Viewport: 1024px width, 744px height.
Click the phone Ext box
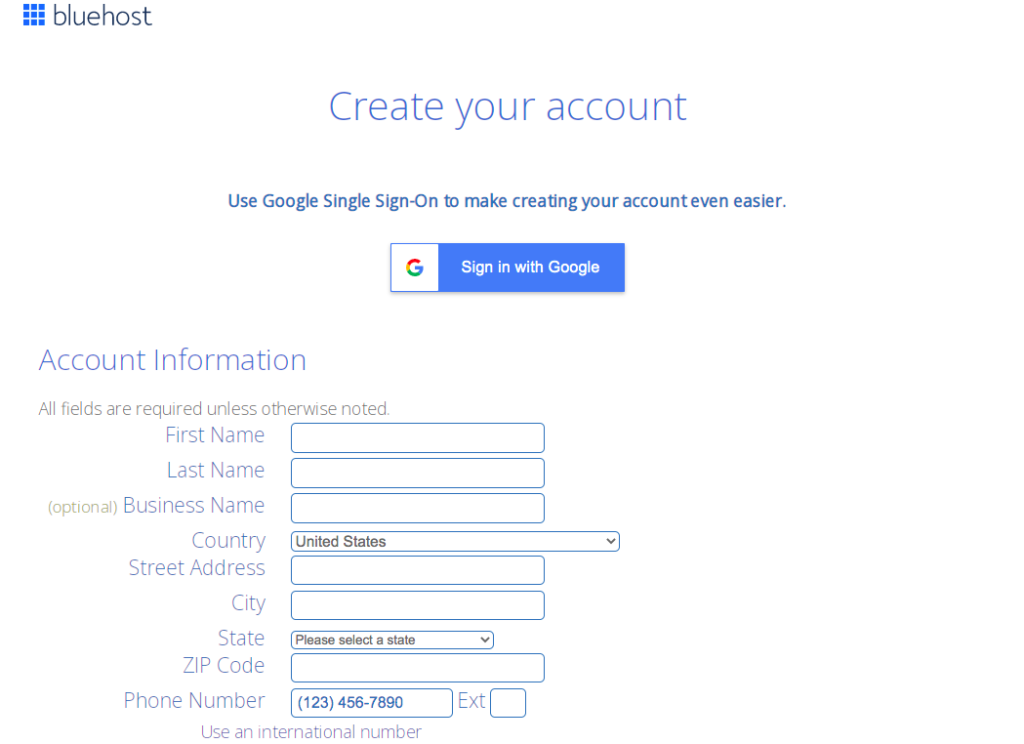[508, 703]
